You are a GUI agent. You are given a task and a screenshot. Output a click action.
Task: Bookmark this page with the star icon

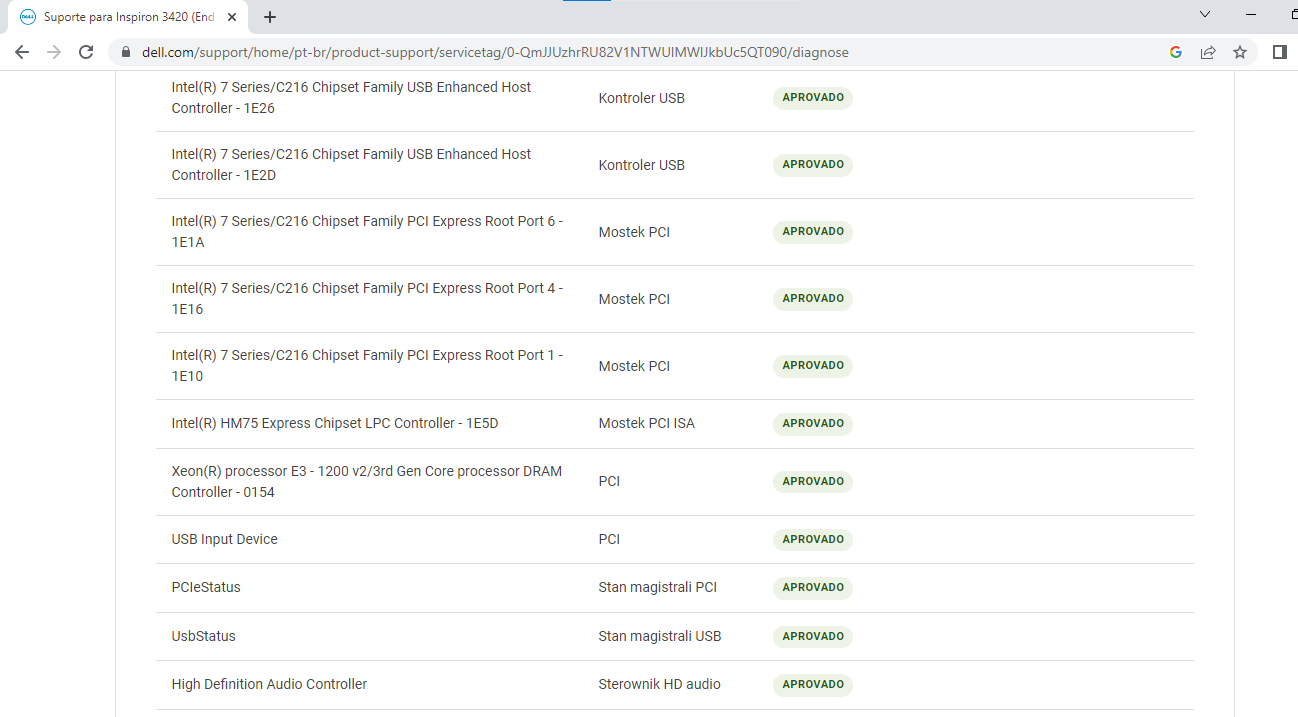point(1240,52)
